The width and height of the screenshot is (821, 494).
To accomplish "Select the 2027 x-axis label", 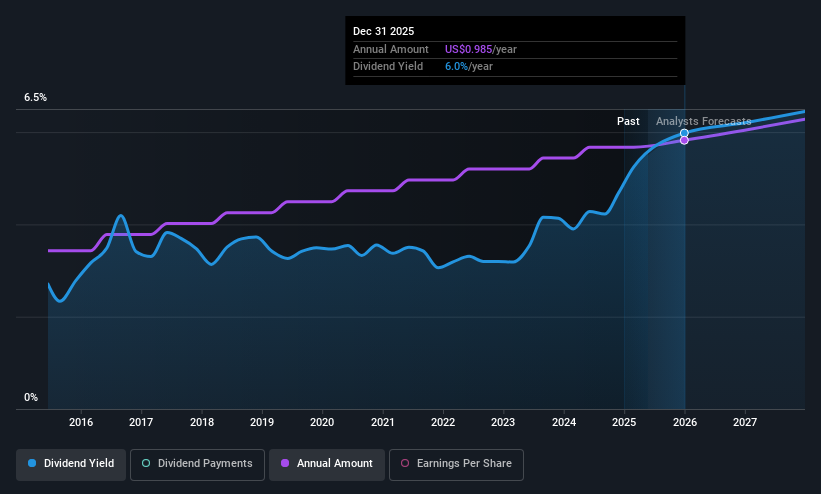I will [x=745, y=422].
